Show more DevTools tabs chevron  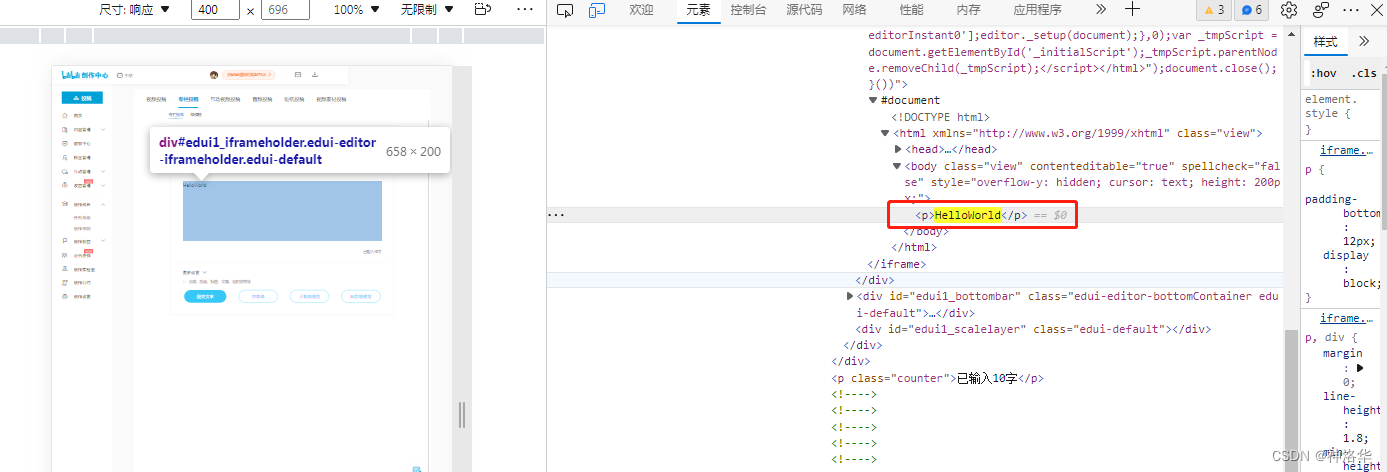[1100, 9]
